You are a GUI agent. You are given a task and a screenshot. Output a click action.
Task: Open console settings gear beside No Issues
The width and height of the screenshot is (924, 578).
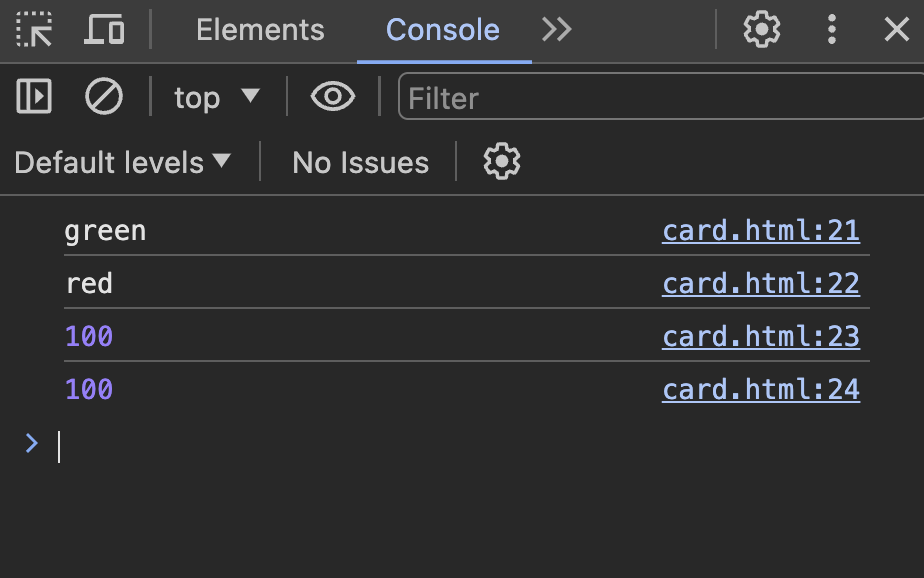pyautogui.click(x=502, y=162)
